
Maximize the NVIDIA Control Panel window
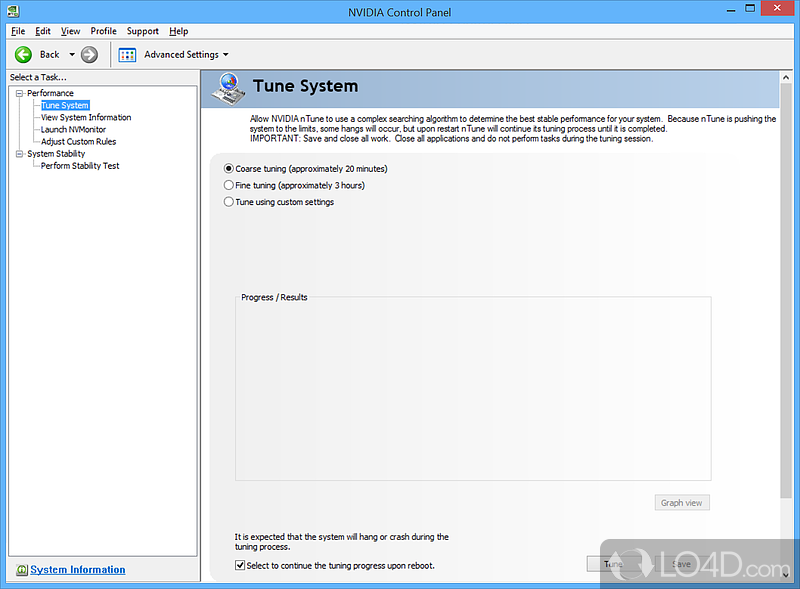click(750, 9)
